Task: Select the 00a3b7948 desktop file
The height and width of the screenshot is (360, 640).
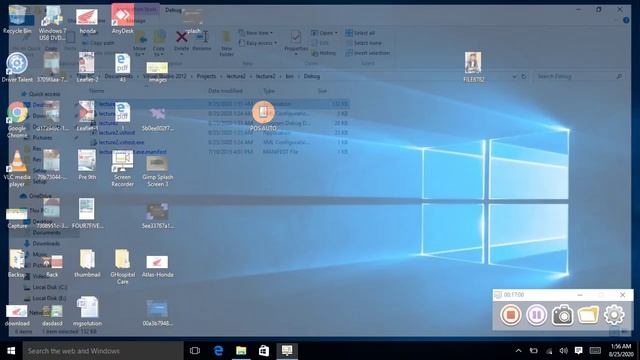Action: [158, 313]
